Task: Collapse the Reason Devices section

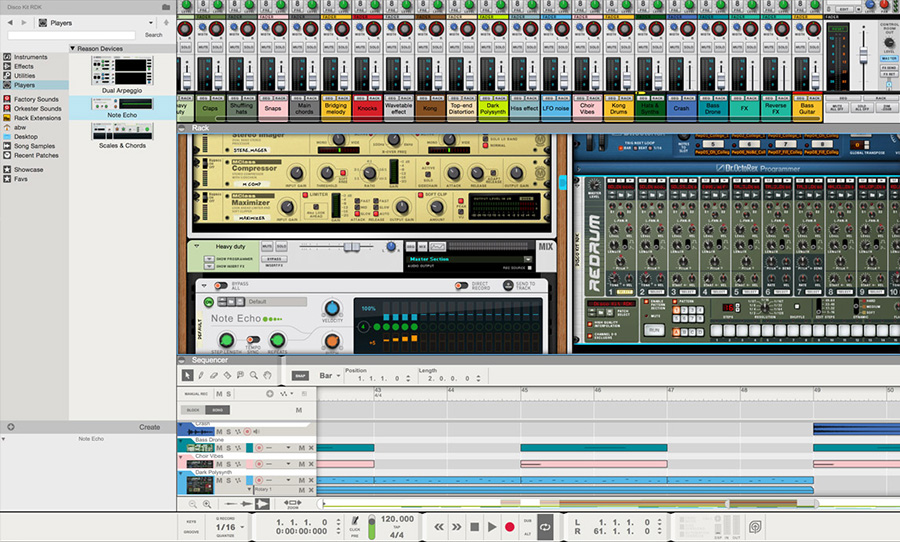Action: pyautogui.click(x=72, y=48)
